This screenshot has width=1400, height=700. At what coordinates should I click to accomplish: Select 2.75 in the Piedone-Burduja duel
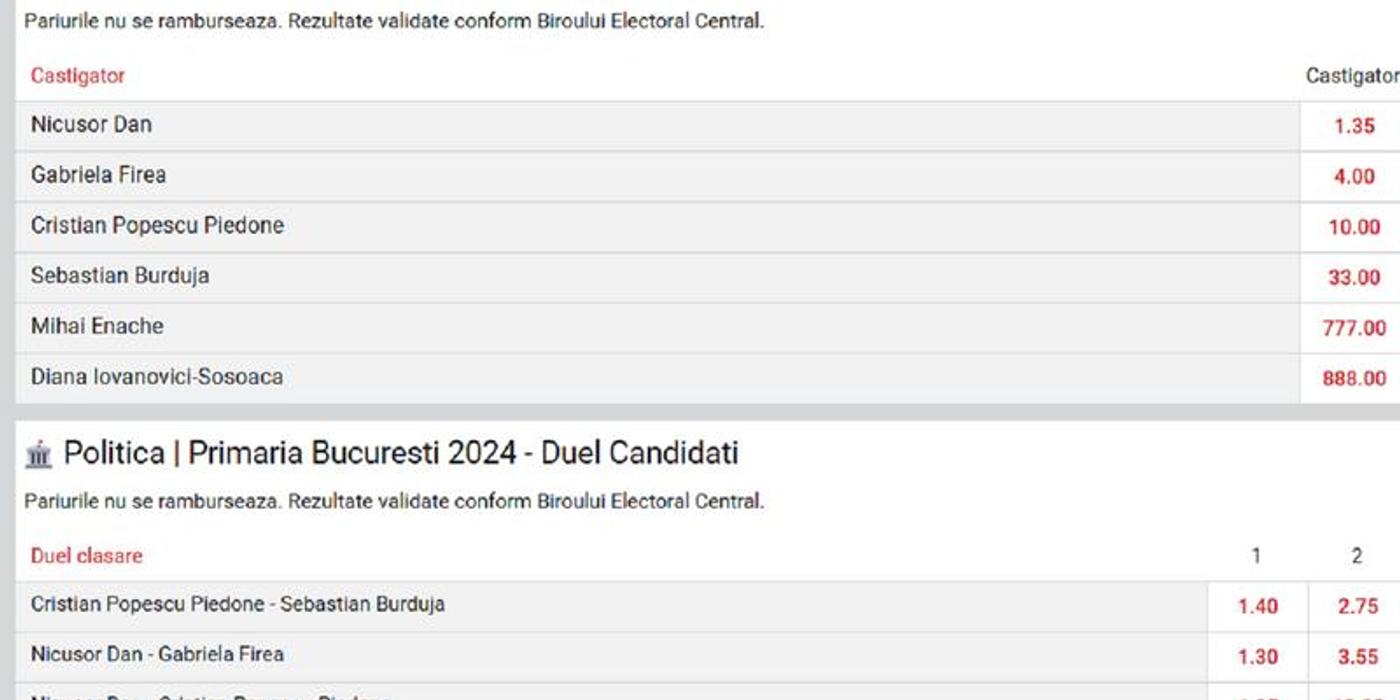click(x=1356, y=604)
